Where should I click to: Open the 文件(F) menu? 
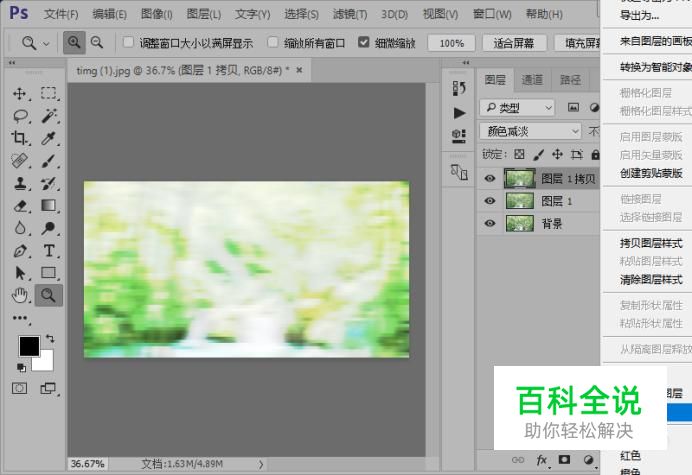pos(61,15)
